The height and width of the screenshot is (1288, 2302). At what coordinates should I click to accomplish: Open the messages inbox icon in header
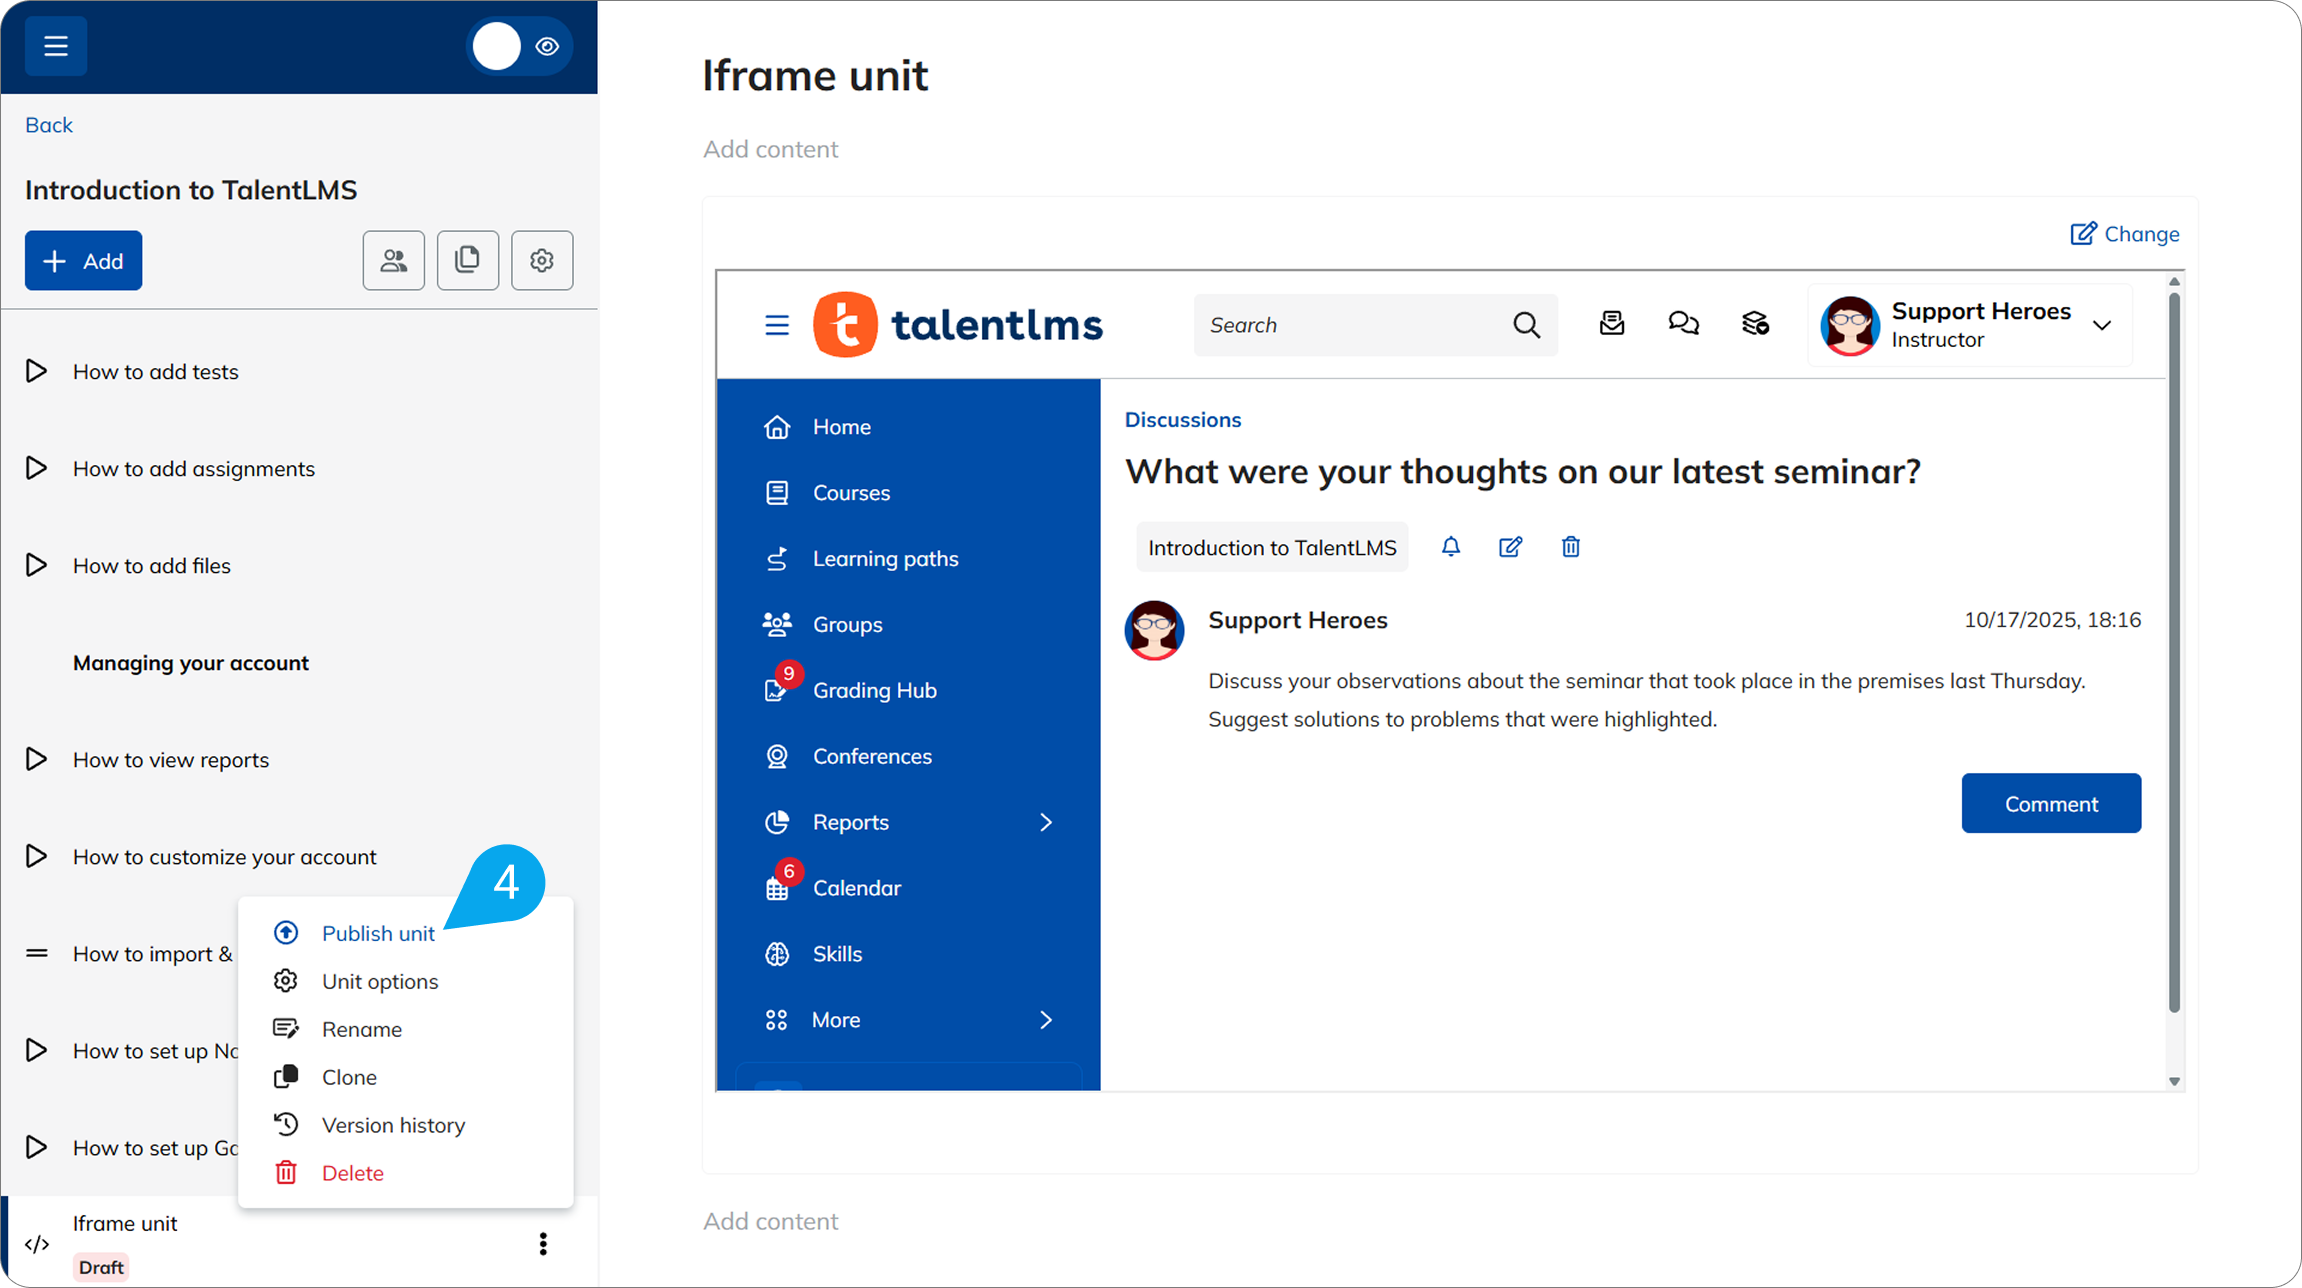[x=1611, y=324]
